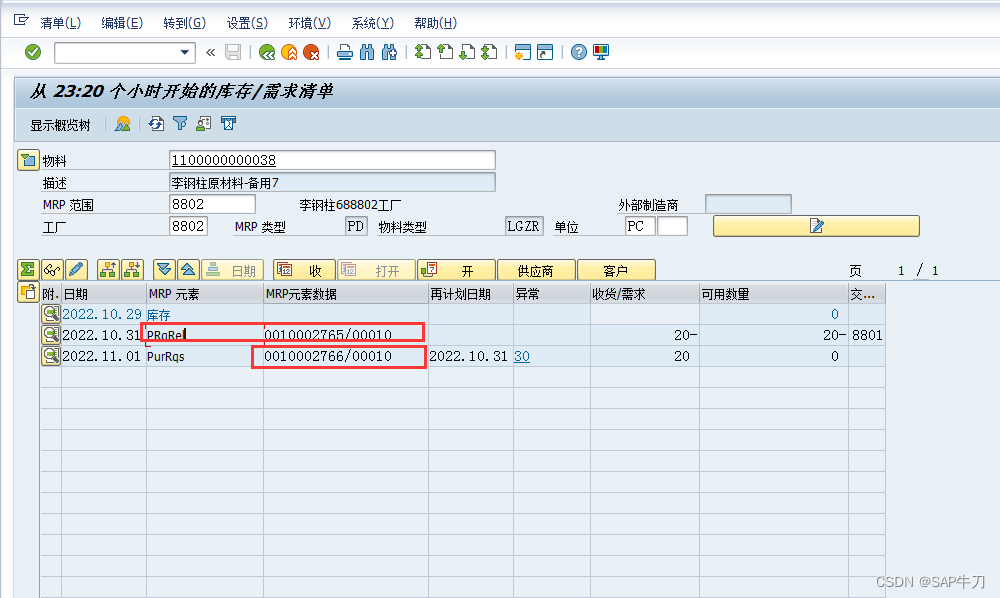Viewport: 1000px width, 598px height.
Task: Collapse command field with double-chevron icon
Action: [x=210, y=52]
